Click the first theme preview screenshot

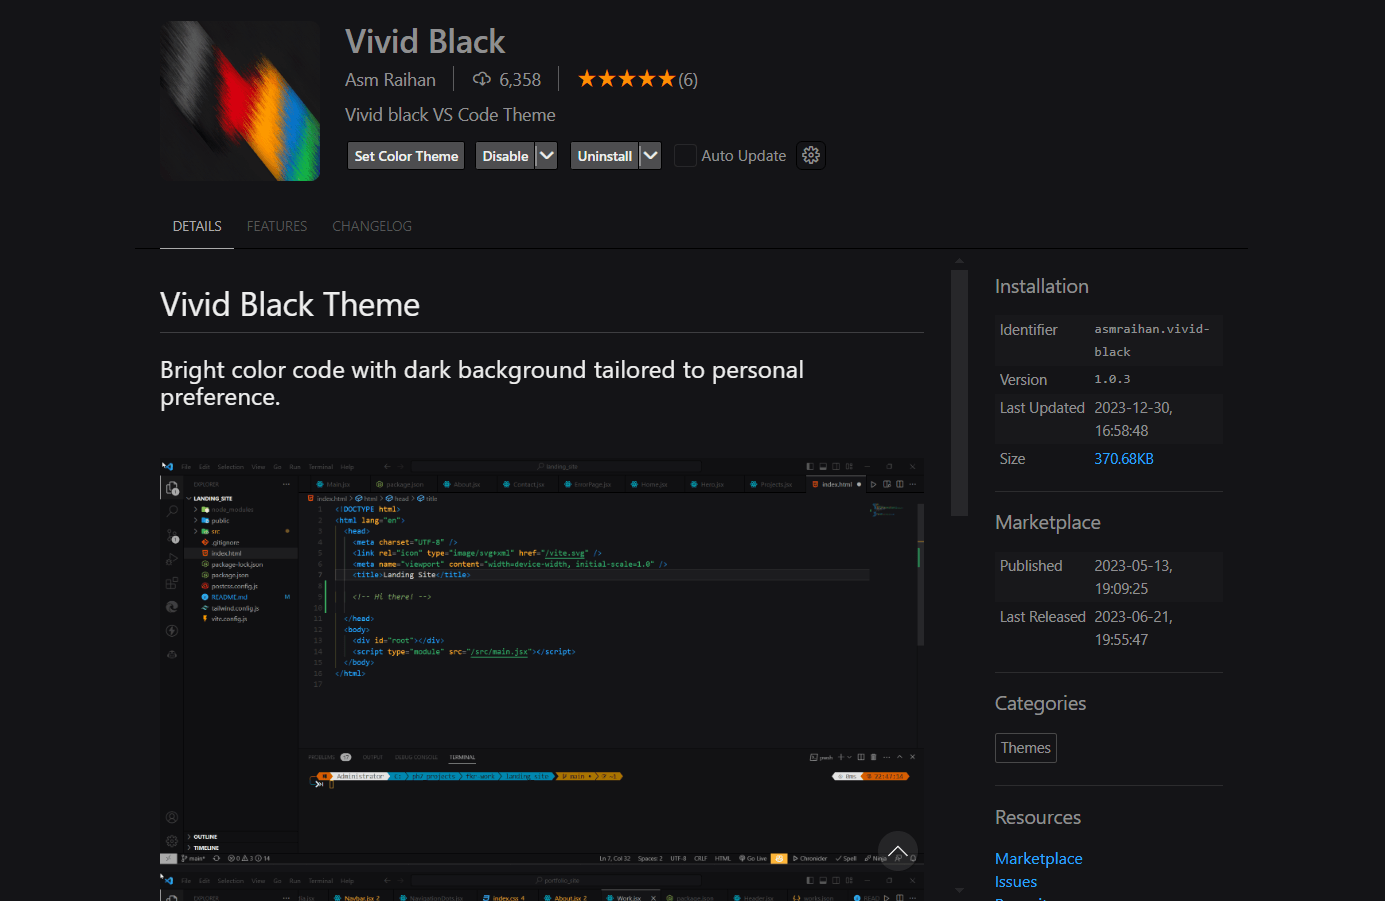coord(541,661)
